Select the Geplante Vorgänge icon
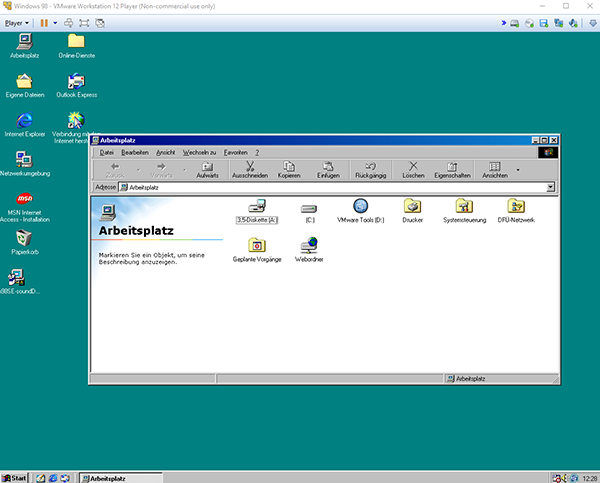 point(257,245)
